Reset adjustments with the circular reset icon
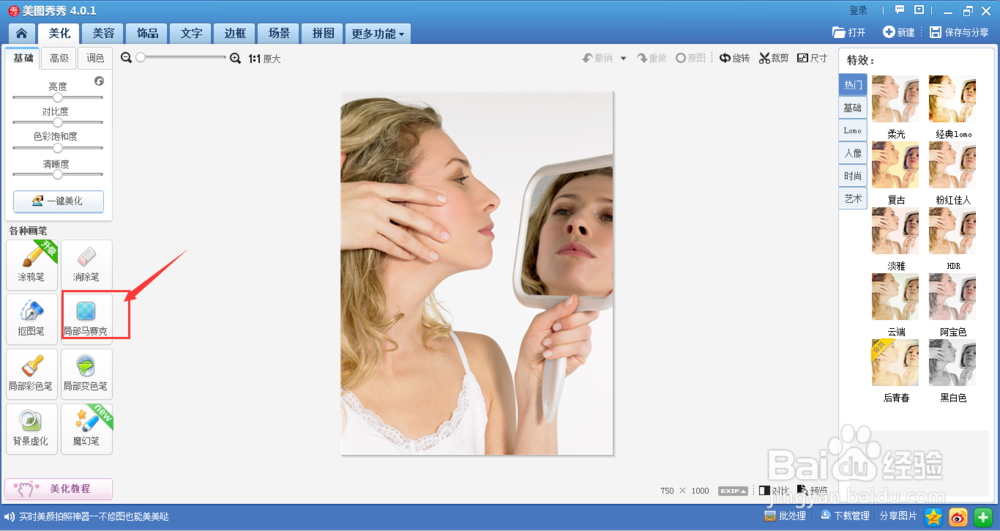Screen dimensions: 1000x531 click(x=99, y=81)
